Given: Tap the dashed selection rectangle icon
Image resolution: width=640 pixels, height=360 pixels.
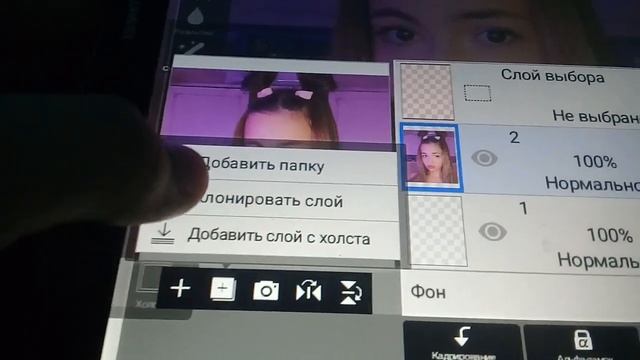Looking at the screenshot, I should 478,93.
